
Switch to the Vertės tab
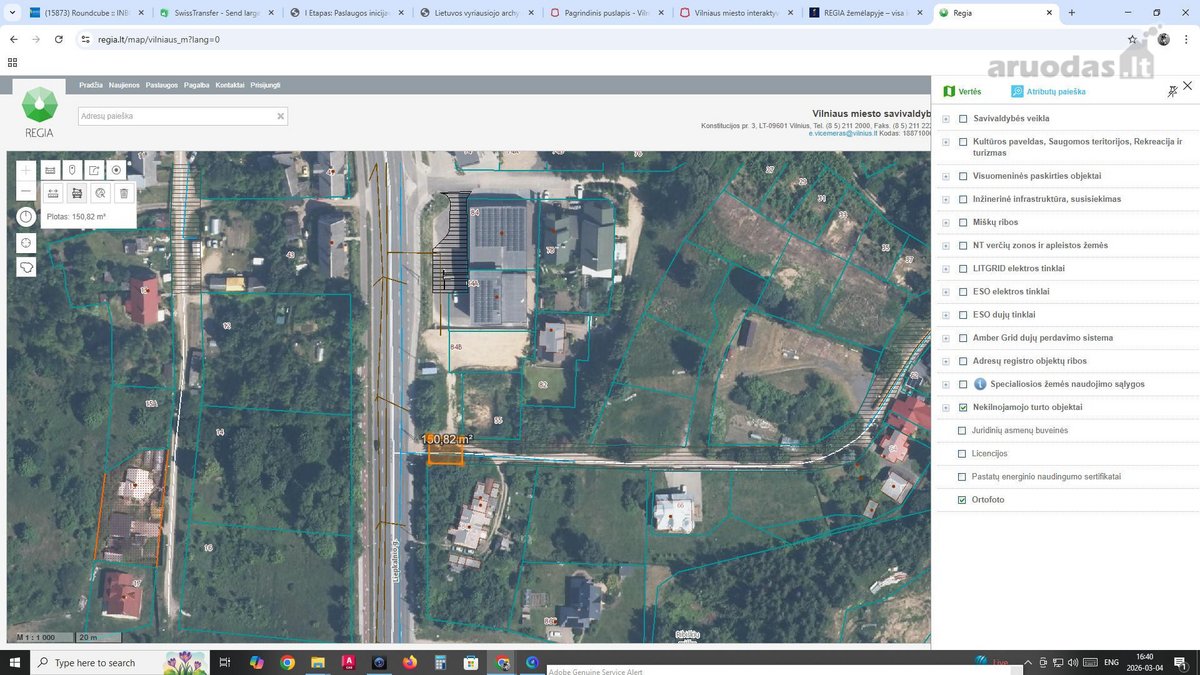(962, 91)
